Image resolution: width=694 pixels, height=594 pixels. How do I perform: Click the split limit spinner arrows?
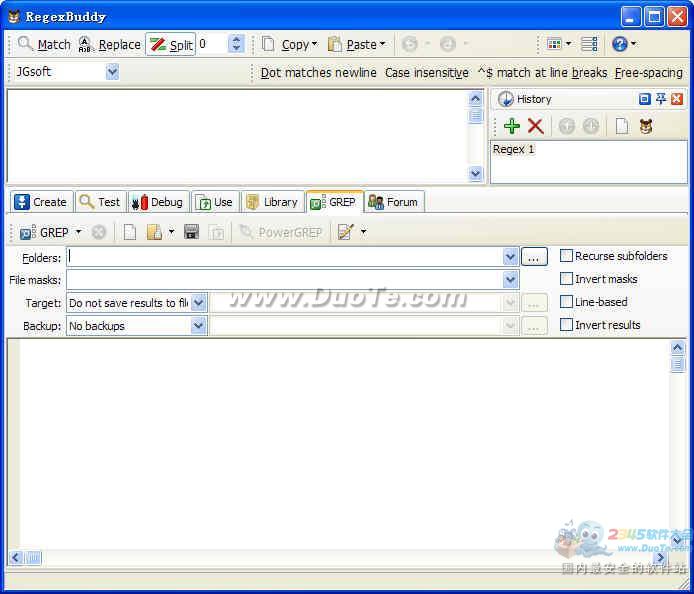click(x=236, y=44)
